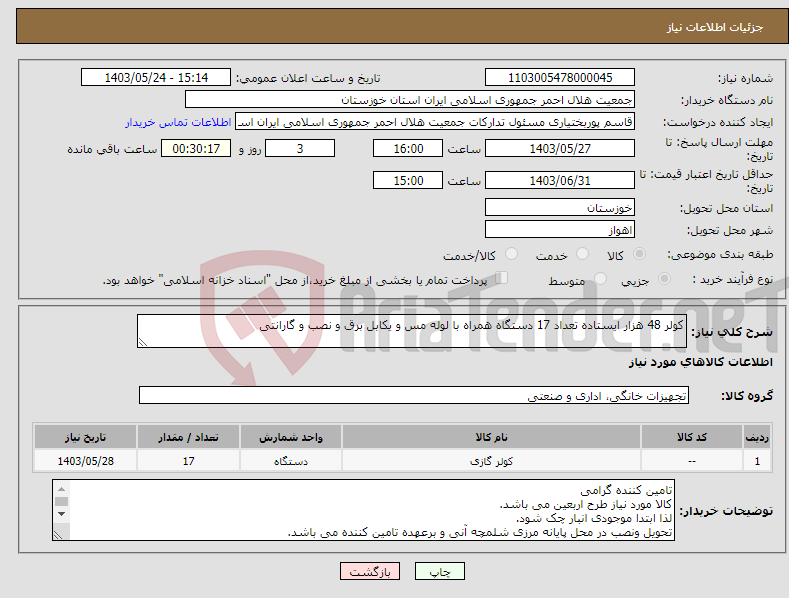The height and width of the screenshot is (598, 789).
Task: Click the general description textarea کولر 48 هزار
Action: [412, 331]
